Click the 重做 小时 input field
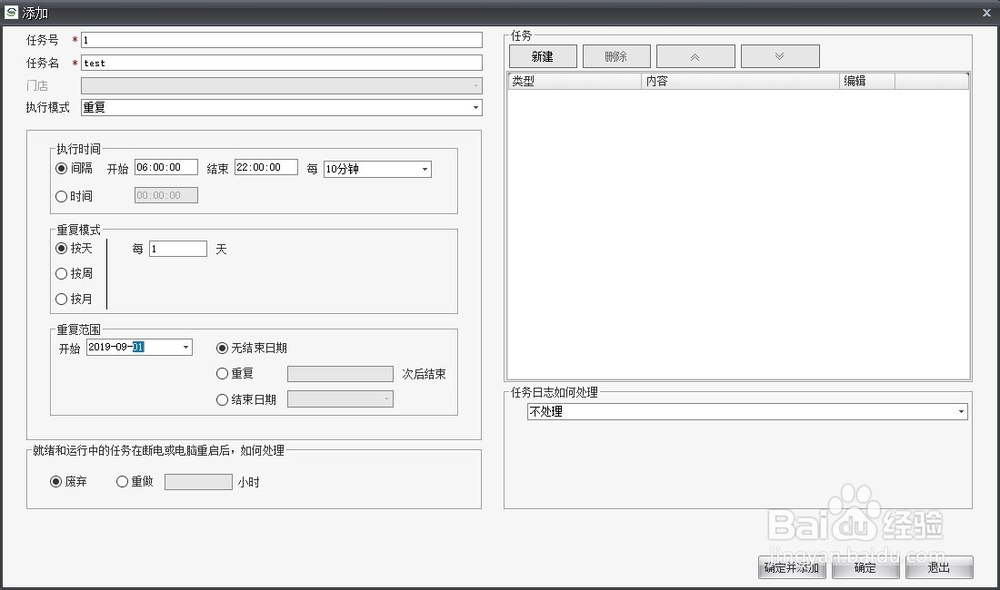 click(198, 482)
